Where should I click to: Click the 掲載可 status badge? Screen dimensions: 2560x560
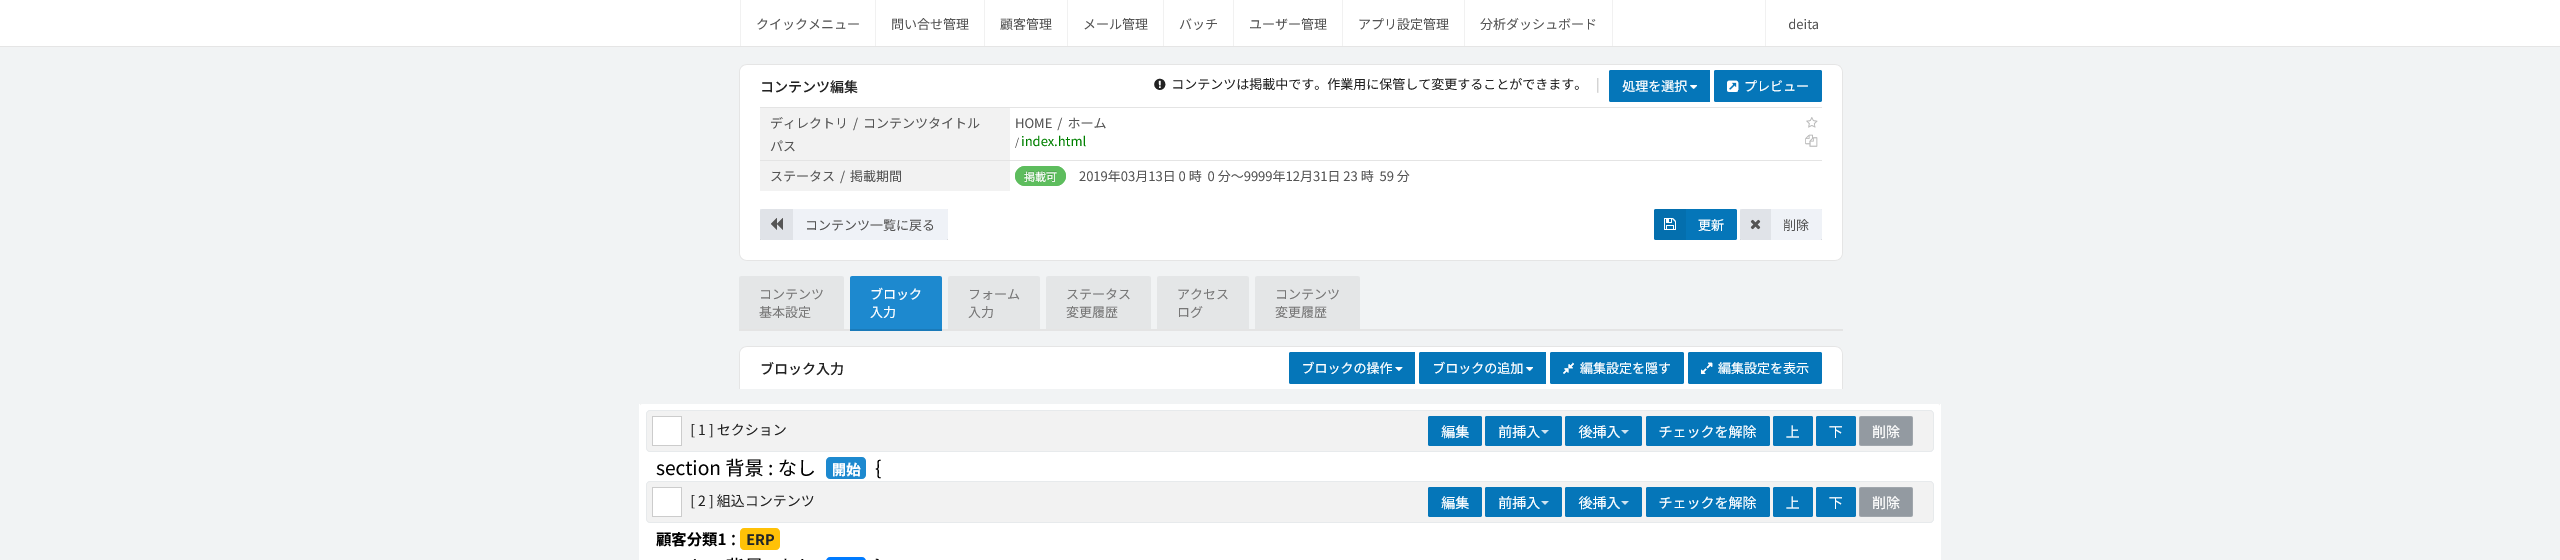[x=1040, y=177]
